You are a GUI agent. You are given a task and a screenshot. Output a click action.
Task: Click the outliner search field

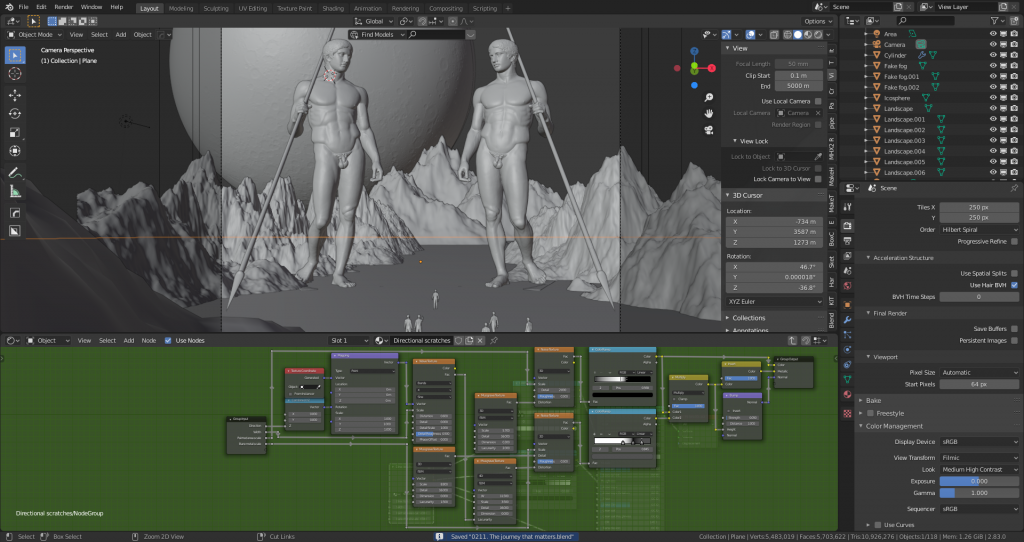coord(926,21)
